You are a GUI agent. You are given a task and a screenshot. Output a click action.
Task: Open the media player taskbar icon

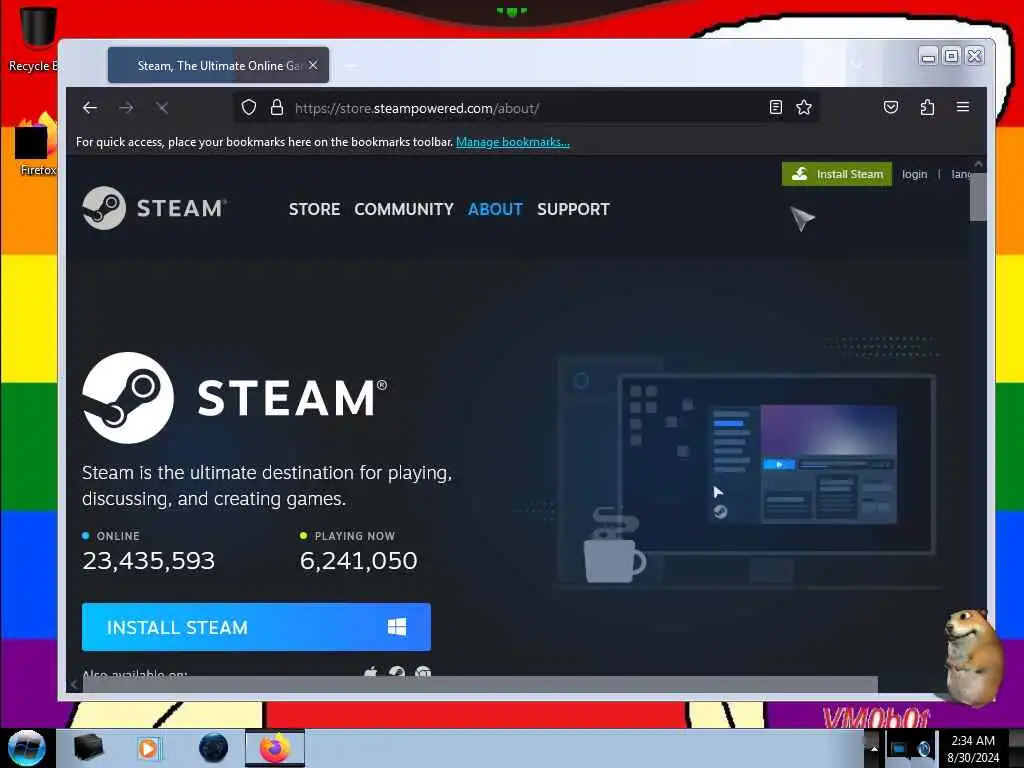(x=149, y=748)
